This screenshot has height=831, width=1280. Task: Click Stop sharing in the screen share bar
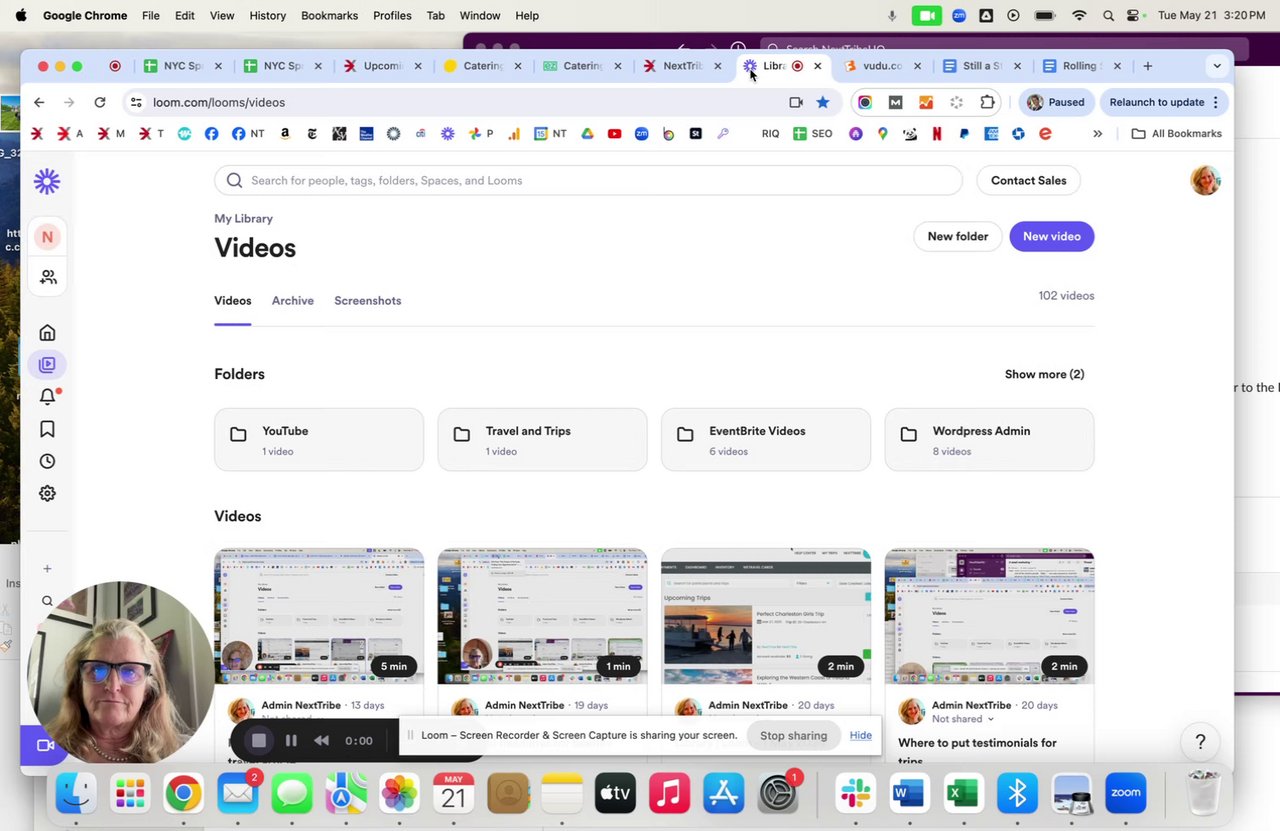(794, 736)
